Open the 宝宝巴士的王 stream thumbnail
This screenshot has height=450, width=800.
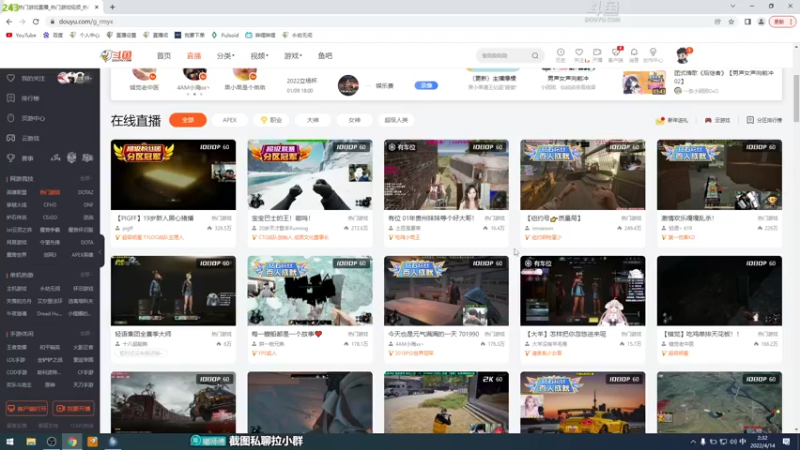coord(310,174)
